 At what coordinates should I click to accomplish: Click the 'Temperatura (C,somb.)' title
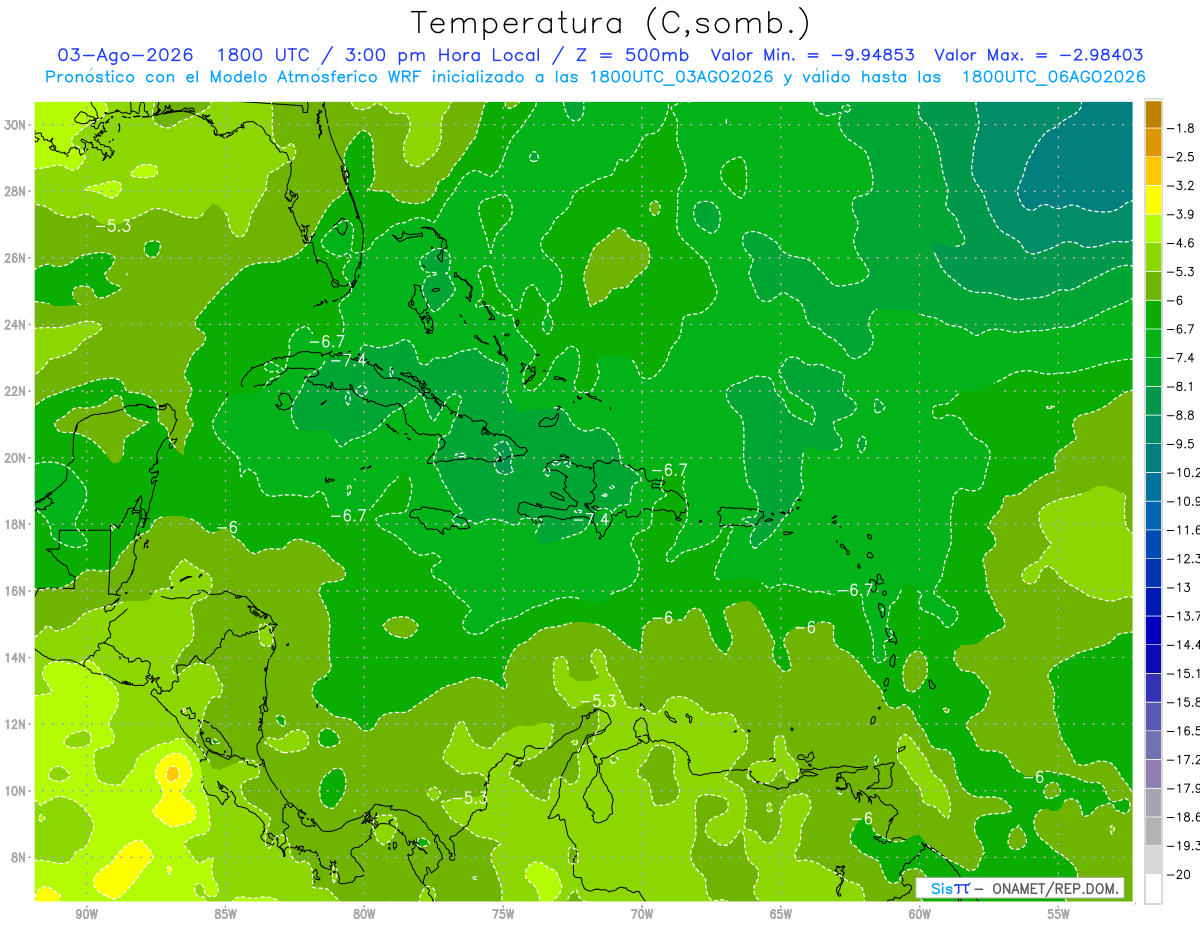pos(611,24)
